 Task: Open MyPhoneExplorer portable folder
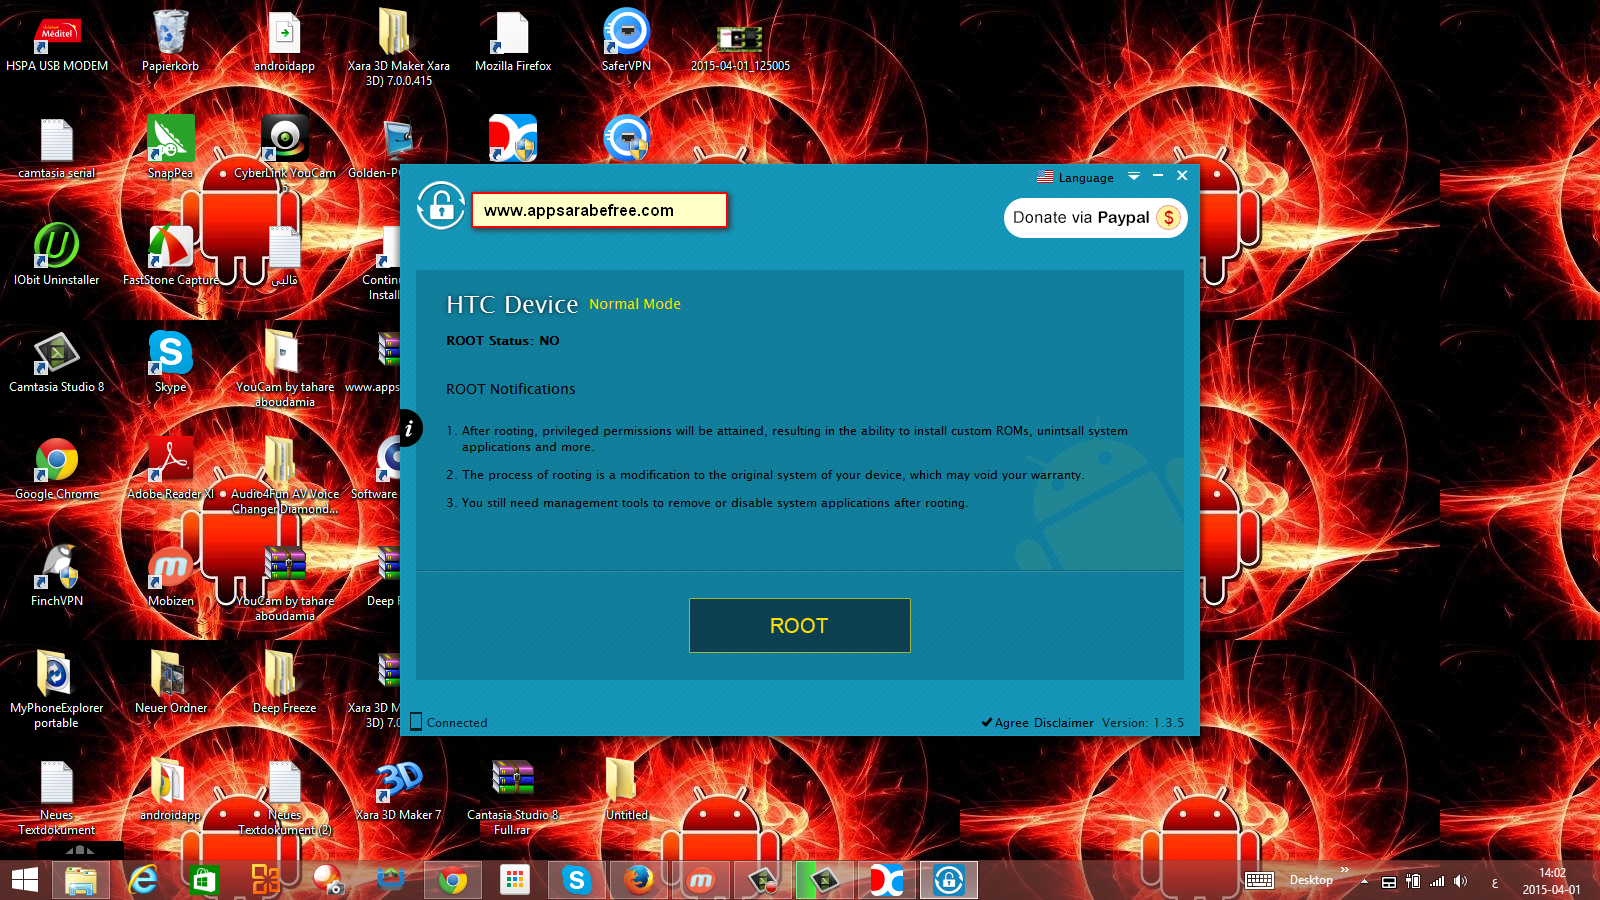click(x=57, y=688)
